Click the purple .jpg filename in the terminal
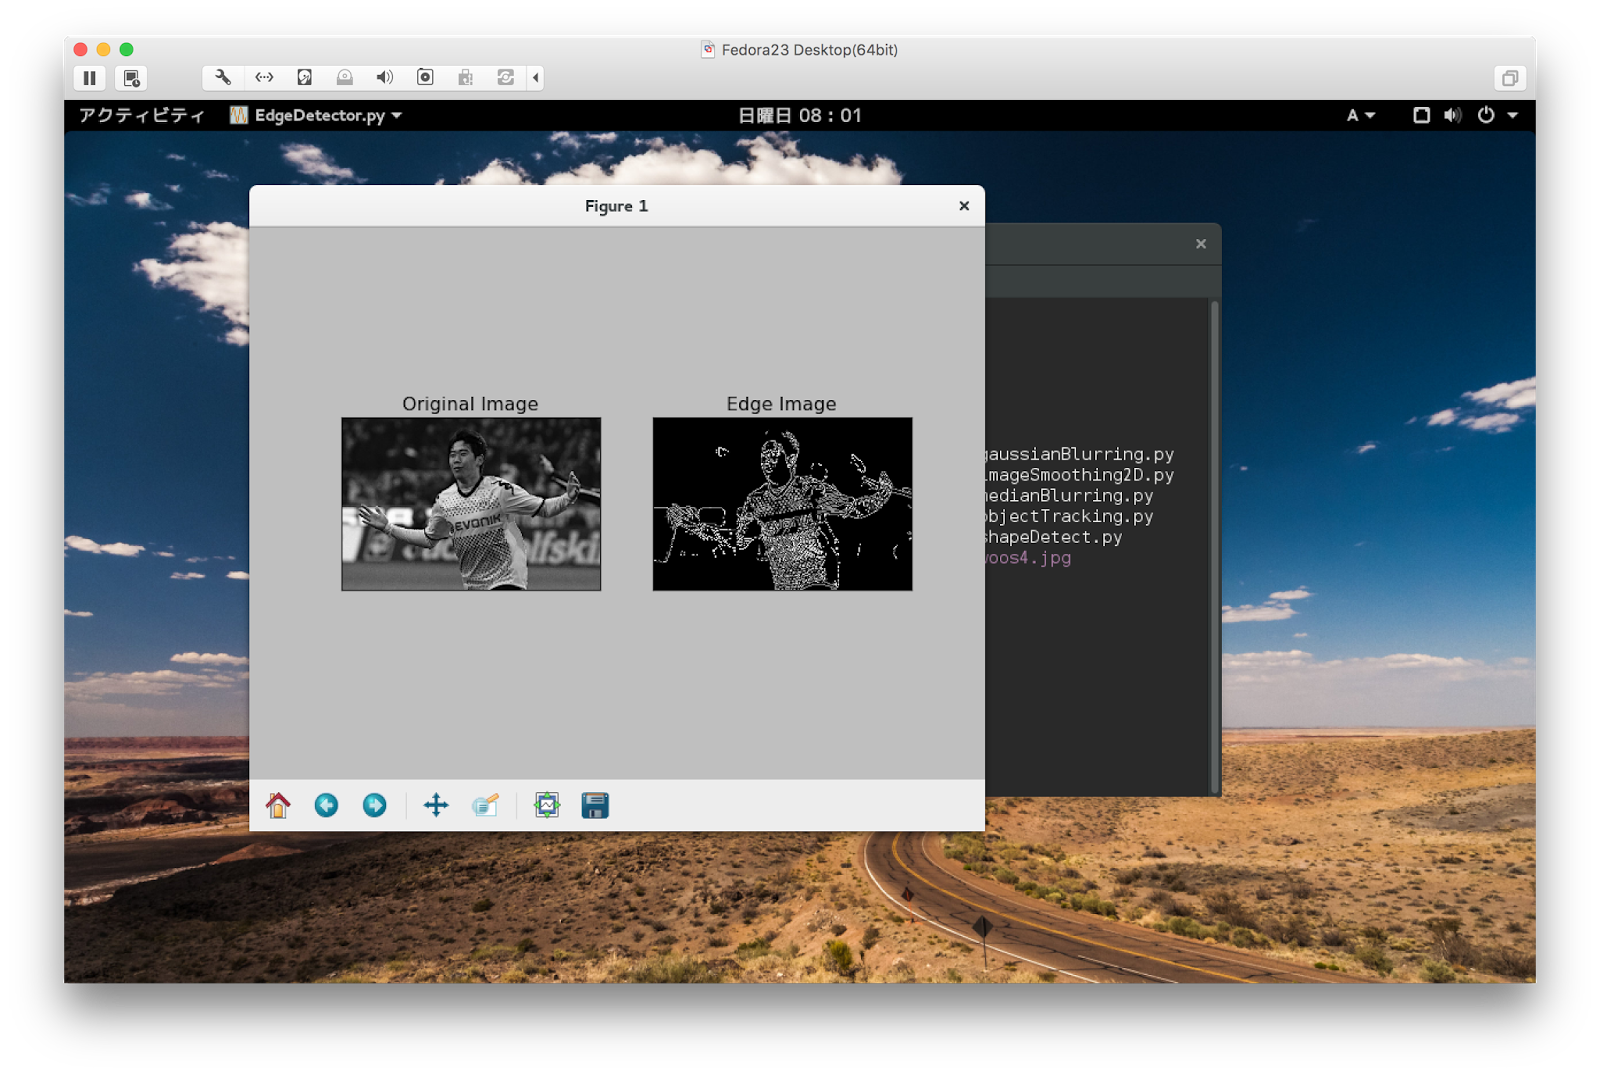This screenshot has width=1600, height=1075. (1028, 558)
